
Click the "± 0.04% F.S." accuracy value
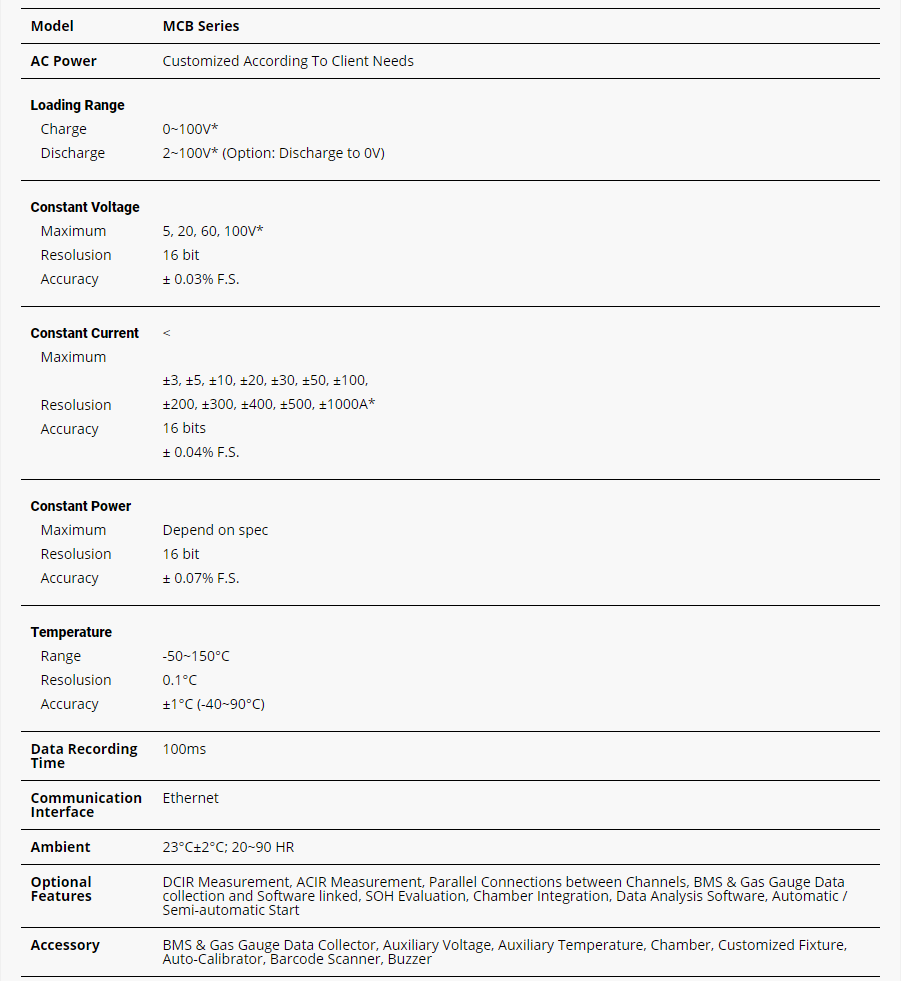tap(201, 452)
